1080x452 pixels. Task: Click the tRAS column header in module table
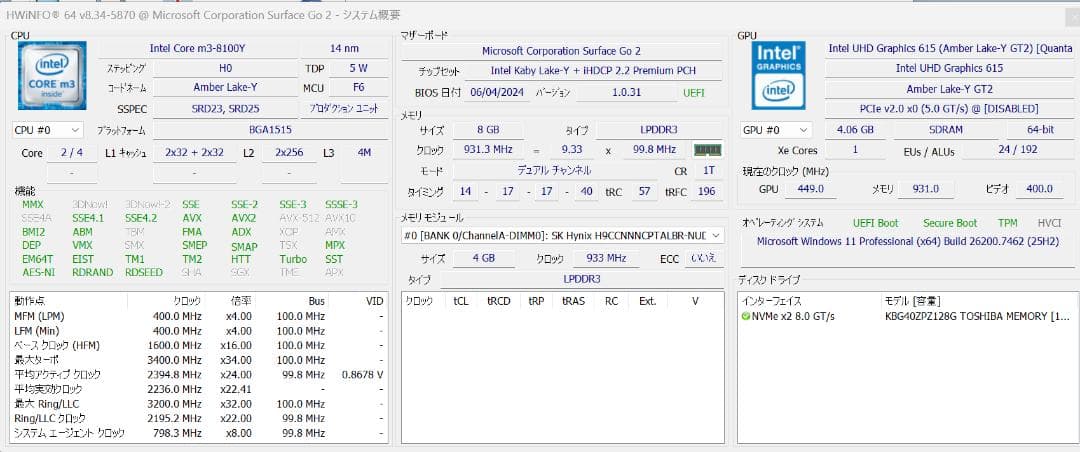(573, 301)
